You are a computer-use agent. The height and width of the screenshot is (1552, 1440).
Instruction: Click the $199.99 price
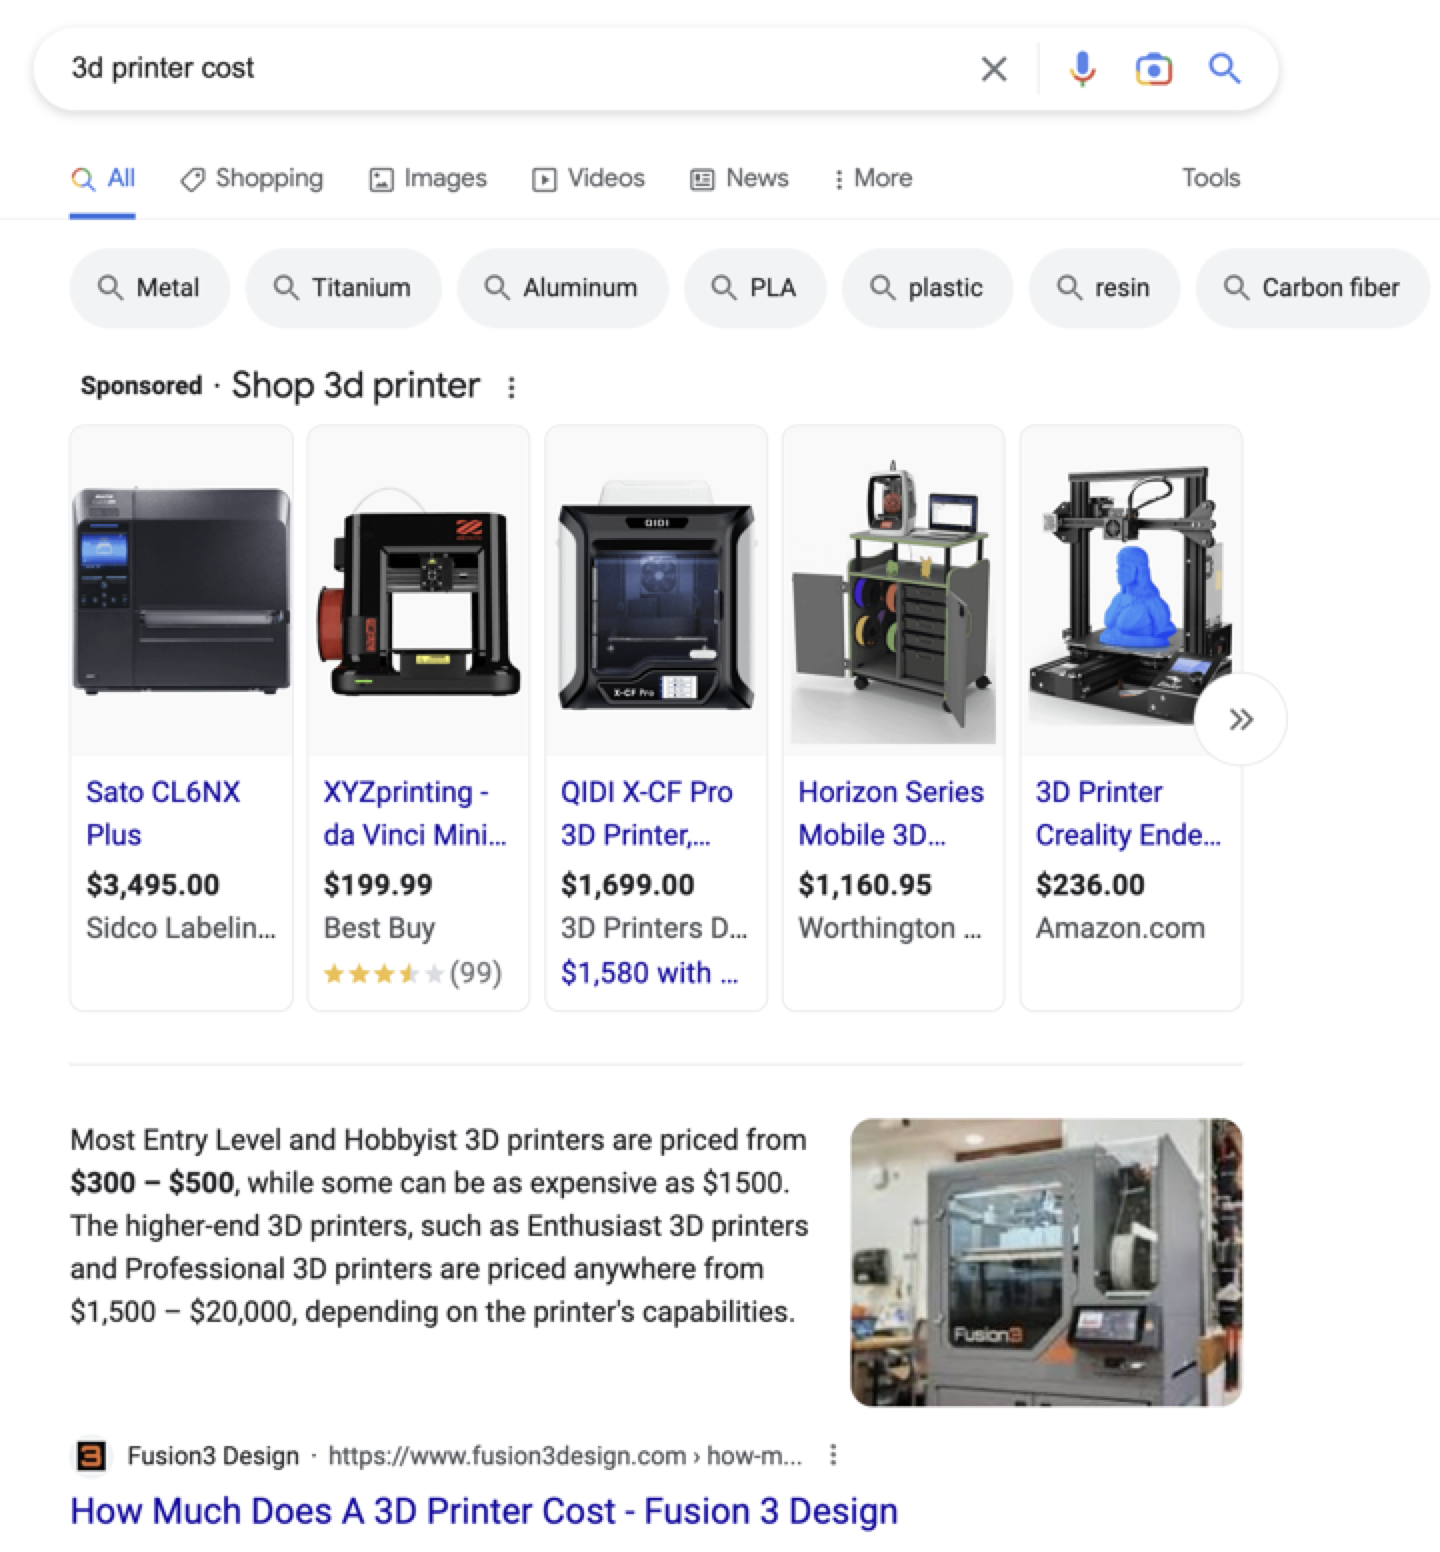click(x=378, y=885)
